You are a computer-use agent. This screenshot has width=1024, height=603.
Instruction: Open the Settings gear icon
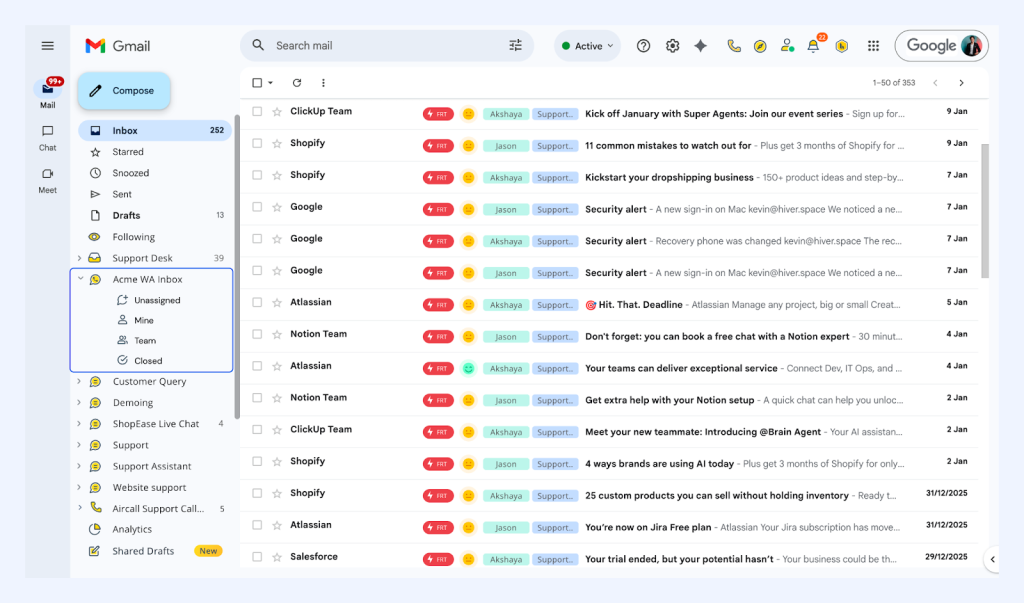(x=672, y=46)
